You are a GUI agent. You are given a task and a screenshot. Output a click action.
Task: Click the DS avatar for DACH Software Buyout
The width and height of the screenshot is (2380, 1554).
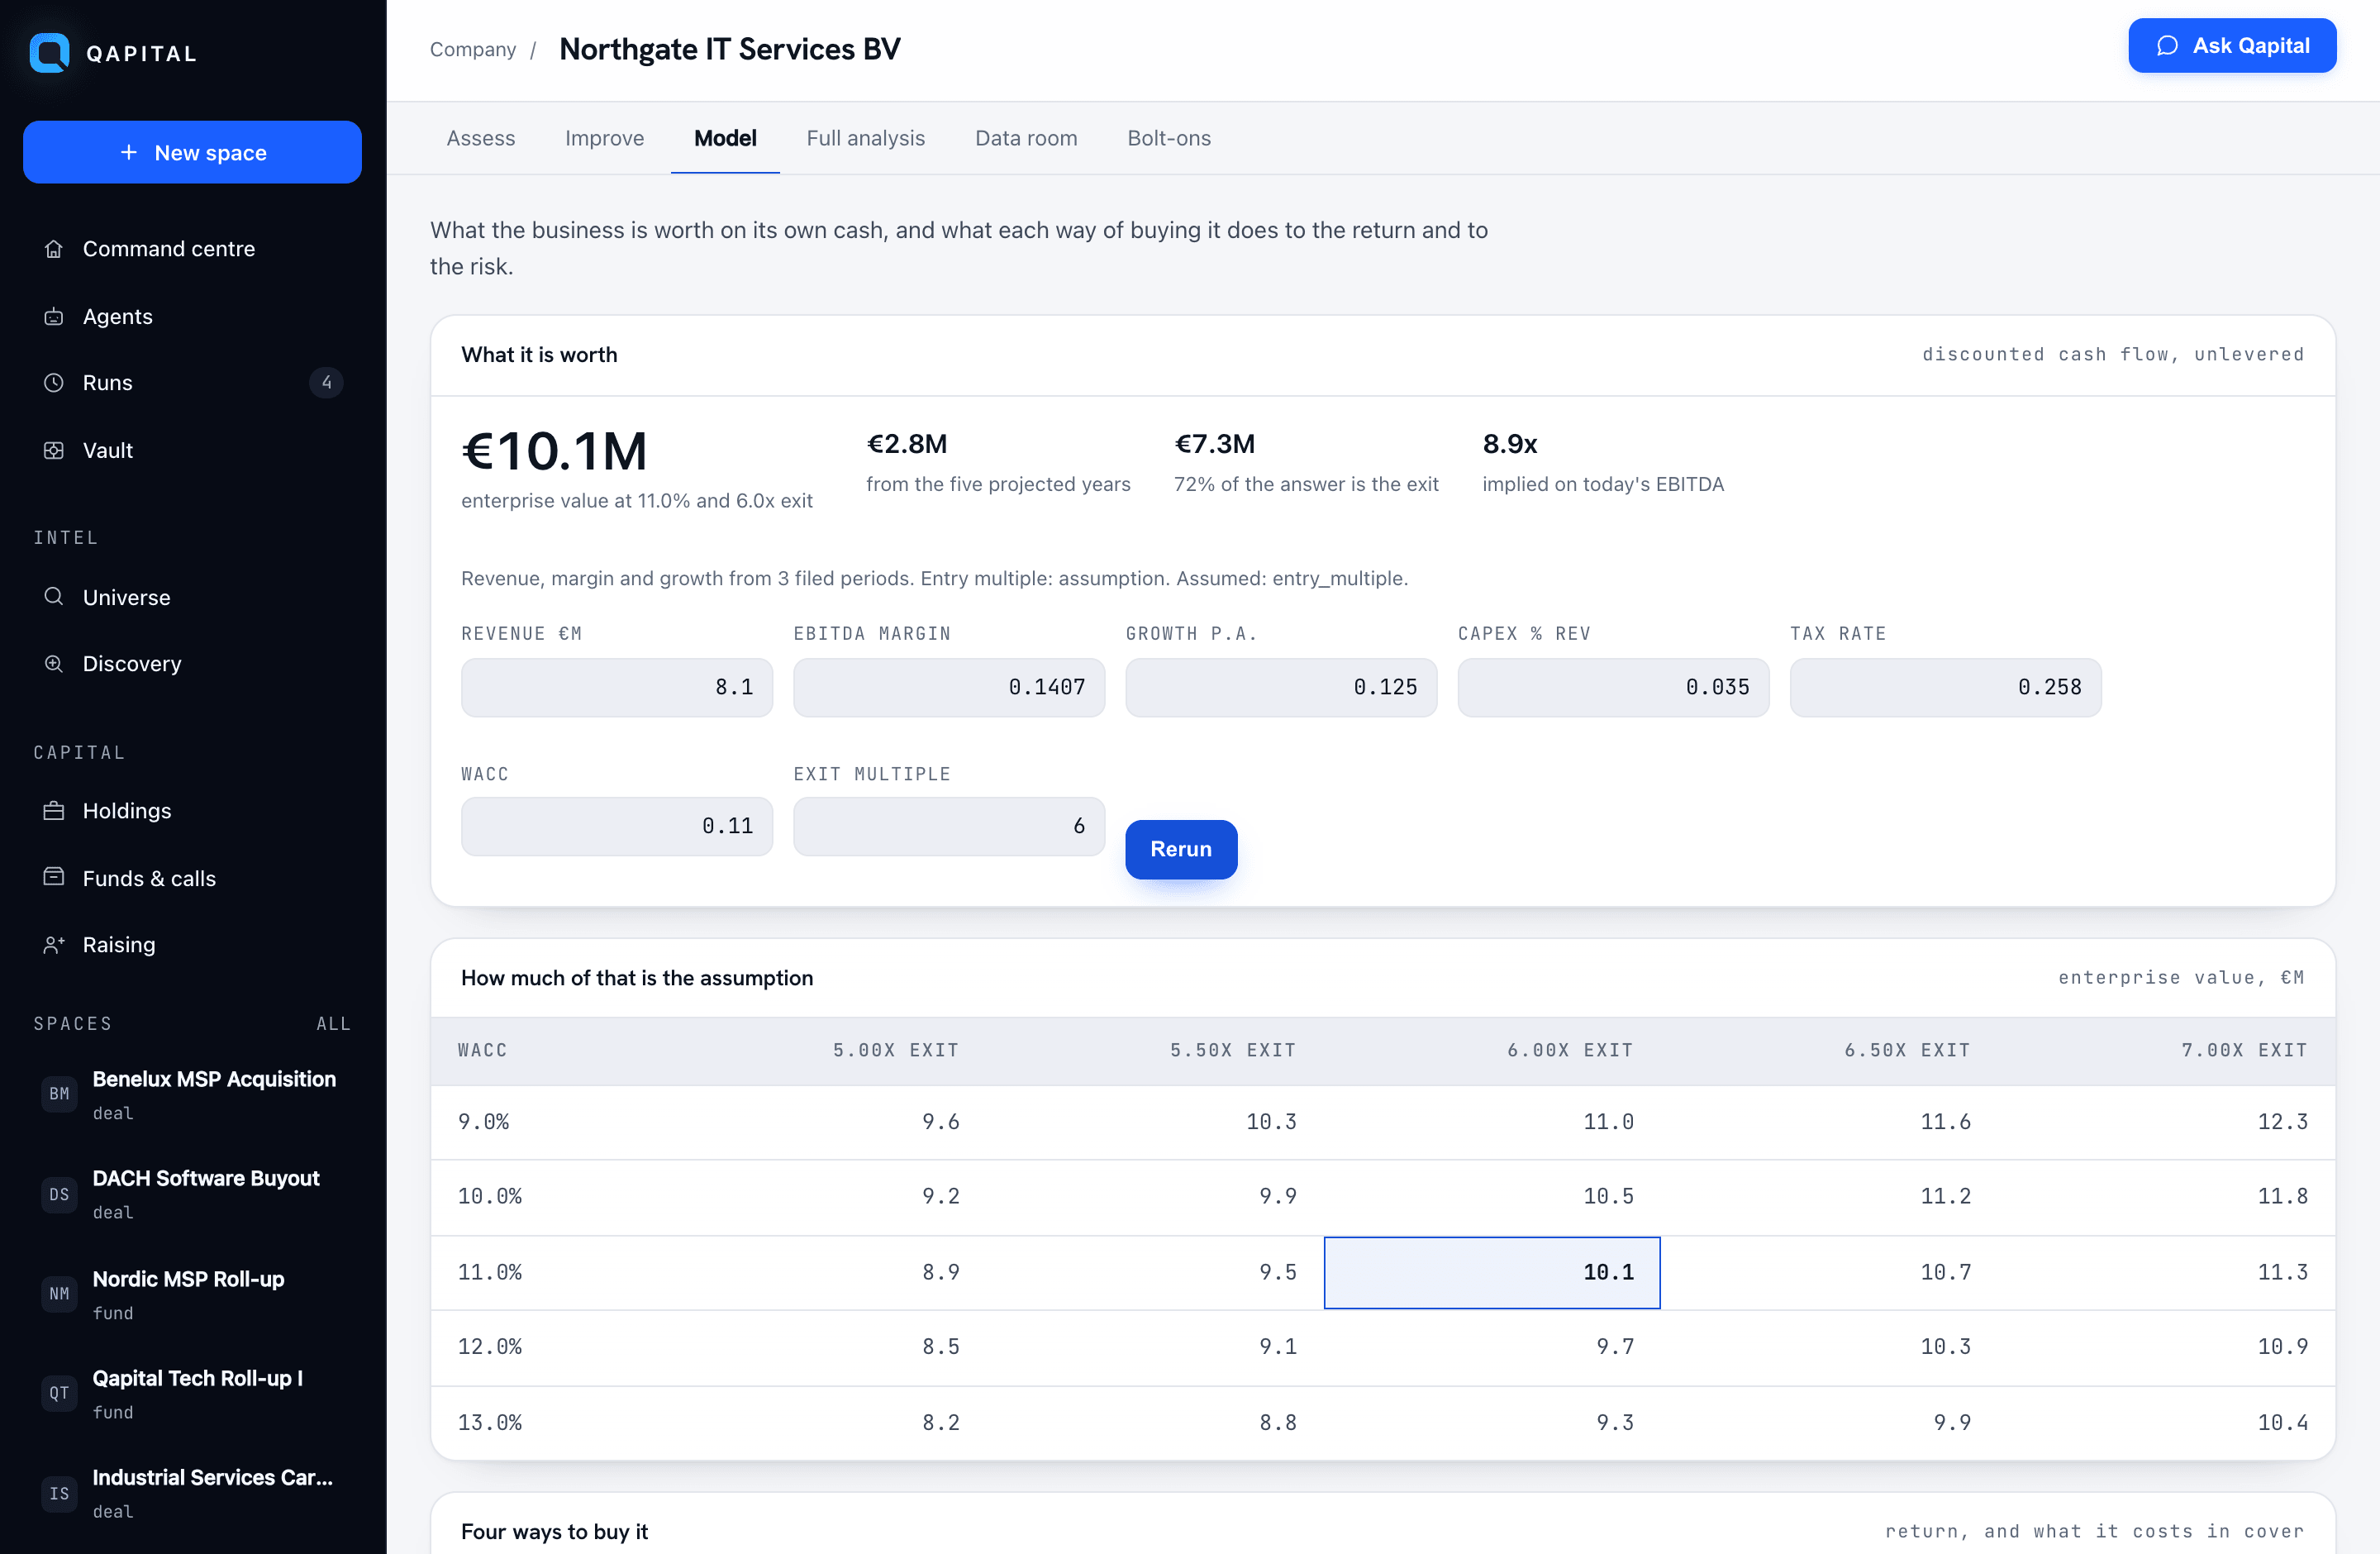(59, 1194)
